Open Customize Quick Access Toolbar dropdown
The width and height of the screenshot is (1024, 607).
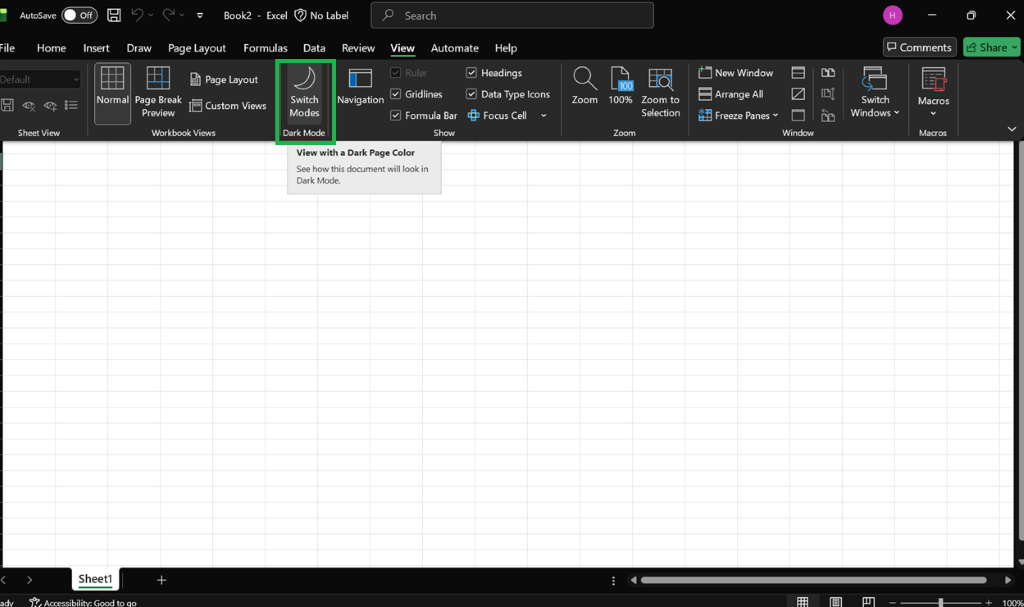pyautogui.click(x=200, y=15)
